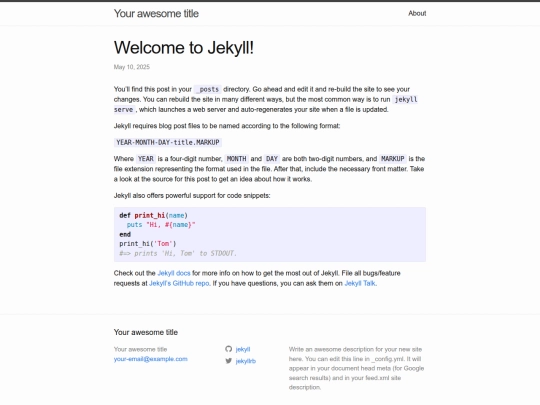This screenshot has width=540, height=405.
Task: Open the About page link
Action: tap(417, 13)
